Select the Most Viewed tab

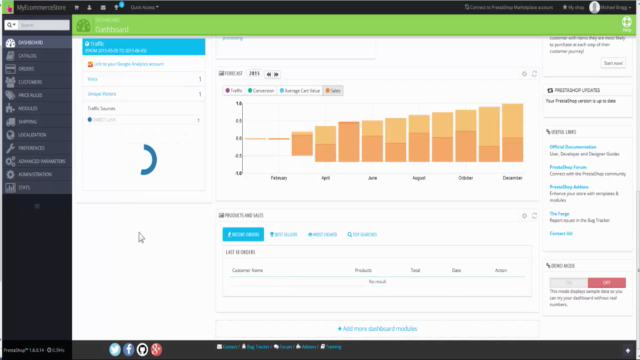(322, 234)
